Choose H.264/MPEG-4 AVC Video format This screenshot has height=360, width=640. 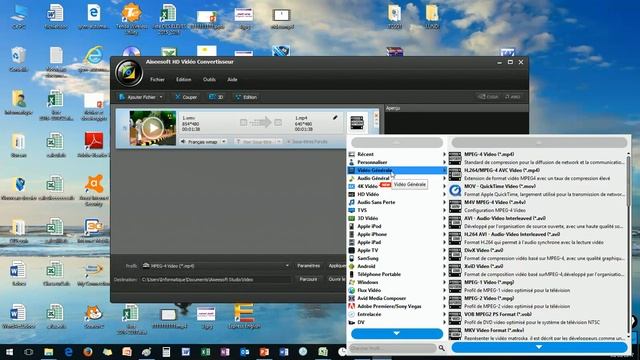537,174
